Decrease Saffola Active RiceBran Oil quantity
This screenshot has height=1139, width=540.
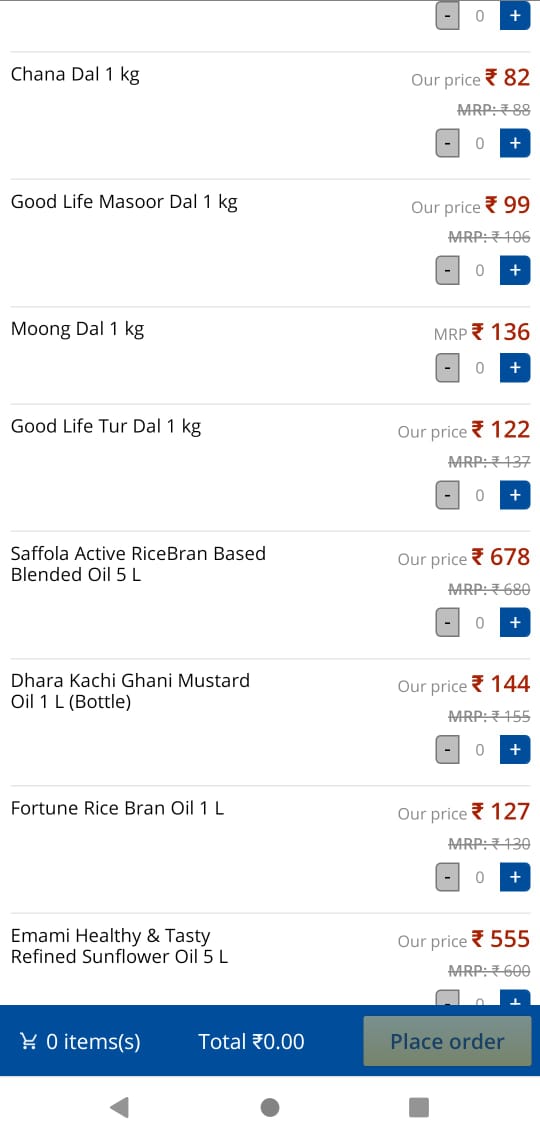447,622
